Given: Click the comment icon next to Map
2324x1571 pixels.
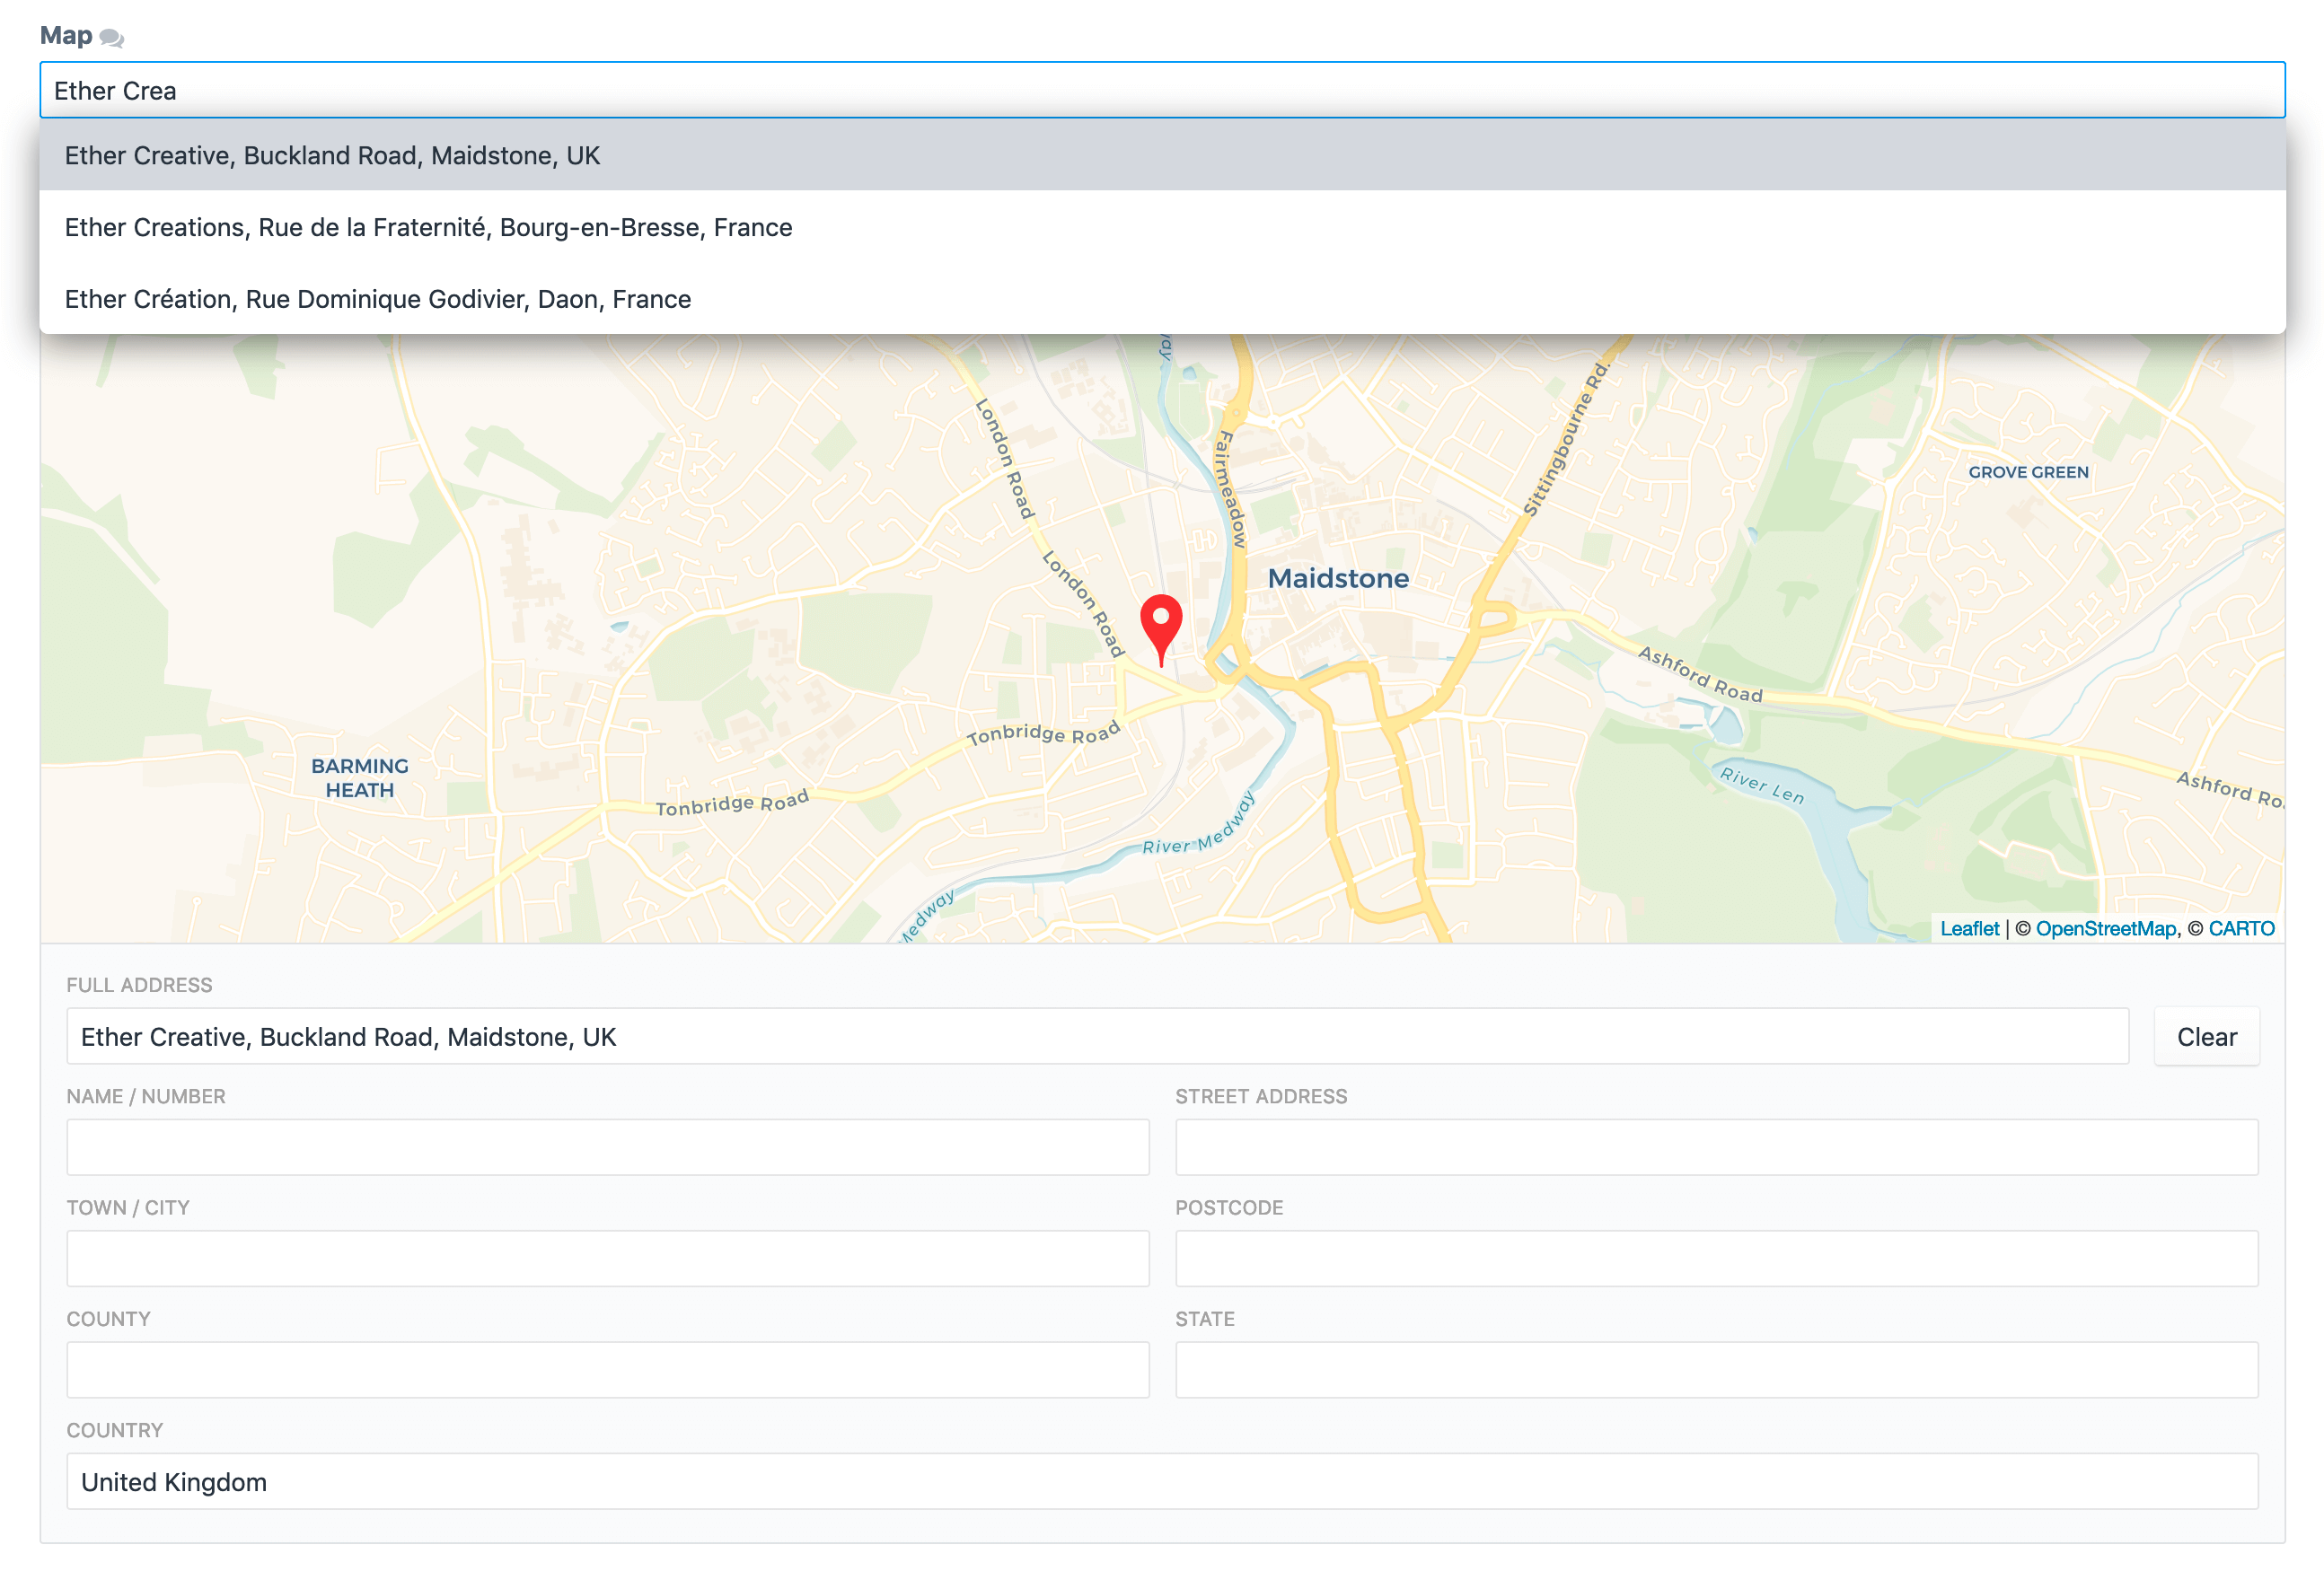Looking at the screenshot, I should pyautogui.click(x=111, y=38).
